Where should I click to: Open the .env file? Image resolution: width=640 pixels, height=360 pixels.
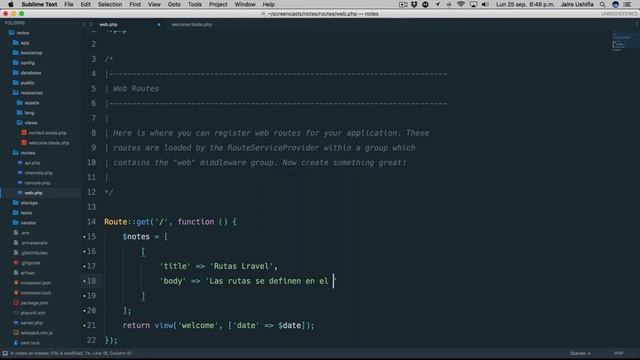[21, 233]
